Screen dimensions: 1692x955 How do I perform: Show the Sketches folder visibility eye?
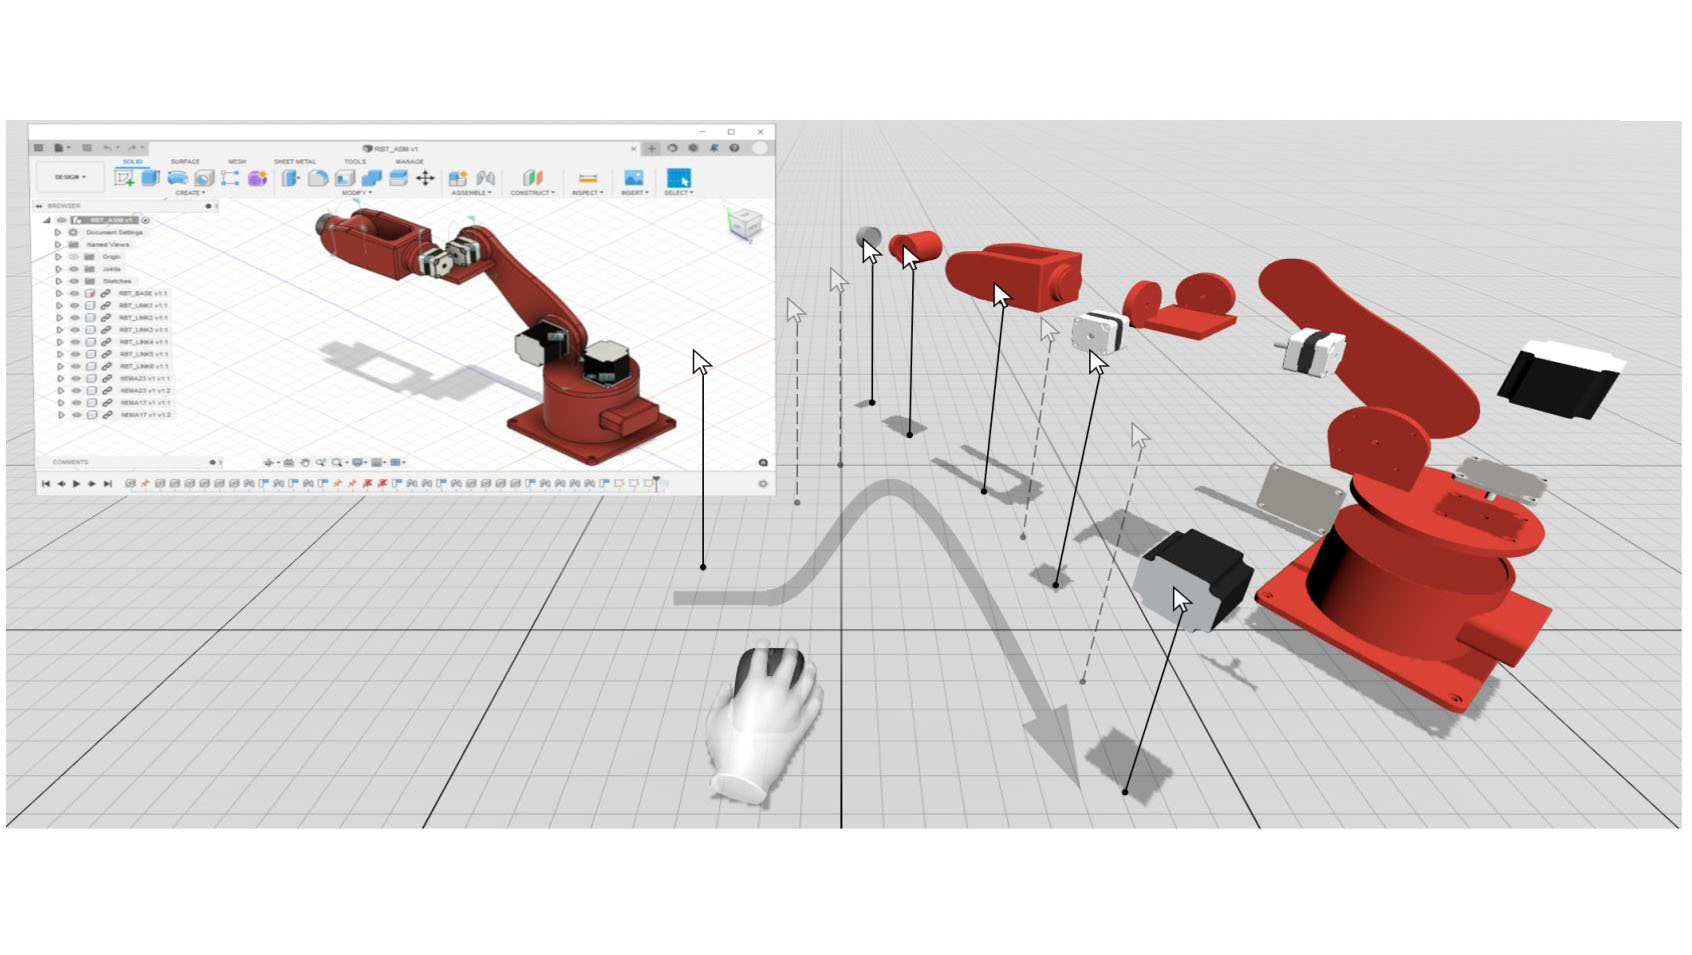tap(74, 281)
